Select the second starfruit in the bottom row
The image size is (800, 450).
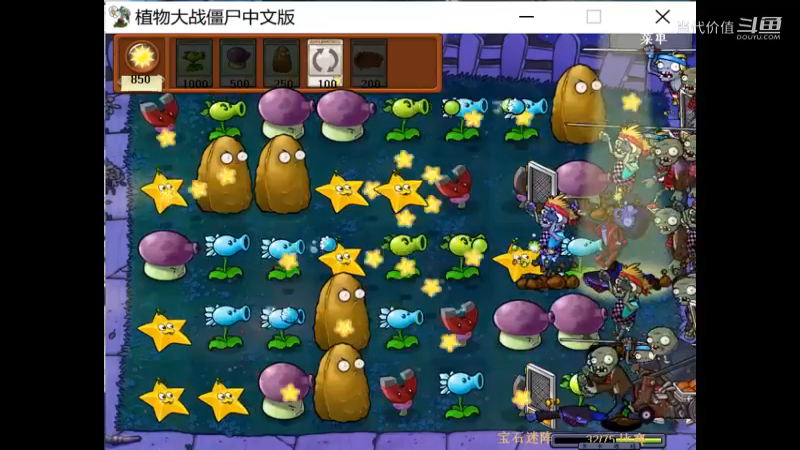tap(223, 400)
